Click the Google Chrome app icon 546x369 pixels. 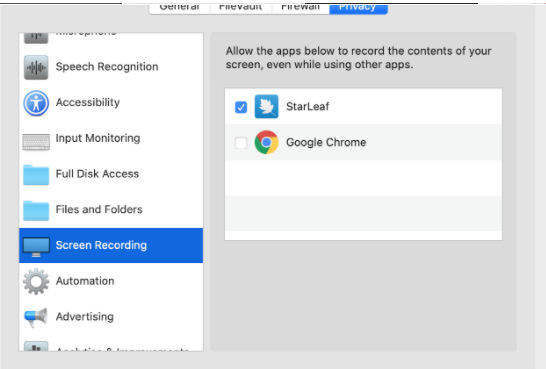tap(266, 142)
